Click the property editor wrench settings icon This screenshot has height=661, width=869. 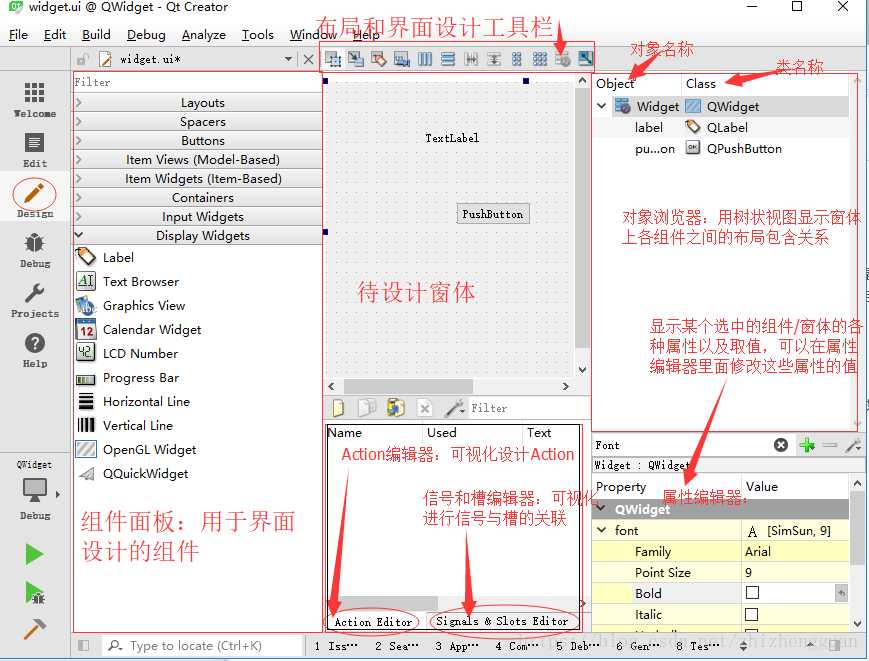(x=853, y=445)
